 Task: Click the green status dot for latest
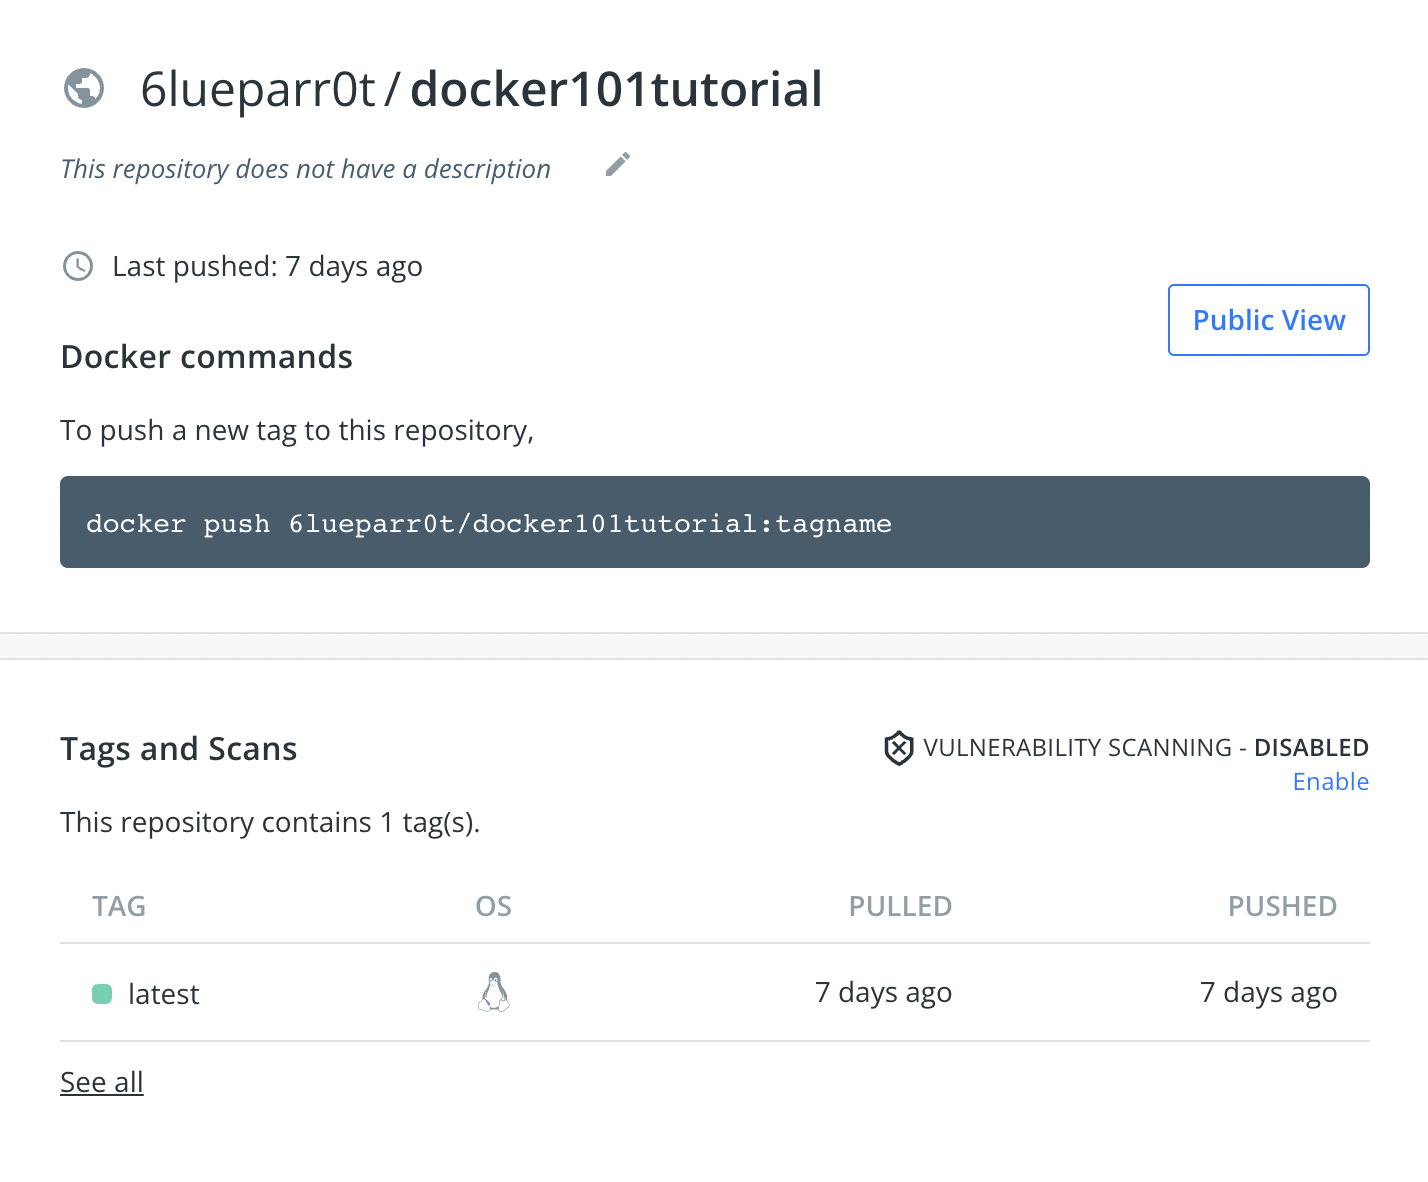[102, 994]
